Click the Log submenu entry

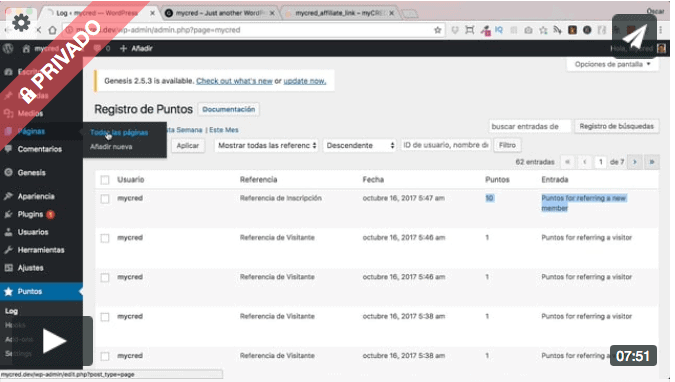click(x=12, y=311)
